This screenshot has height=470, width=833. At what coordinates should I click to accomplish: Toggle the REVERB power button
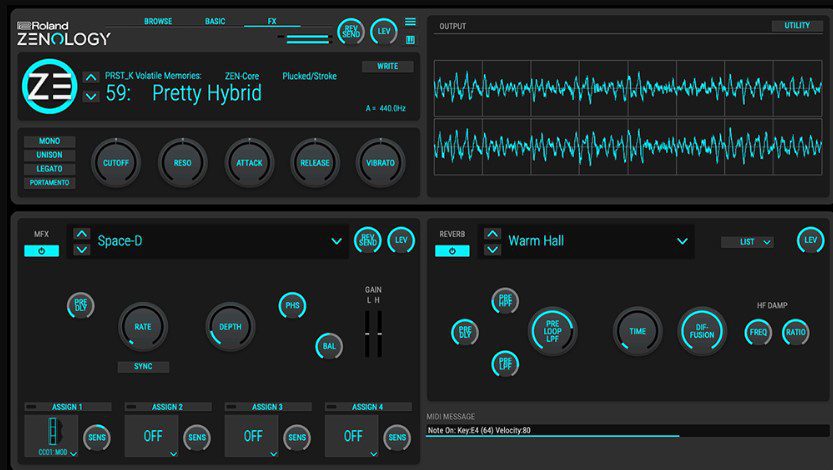pos(452,251)
